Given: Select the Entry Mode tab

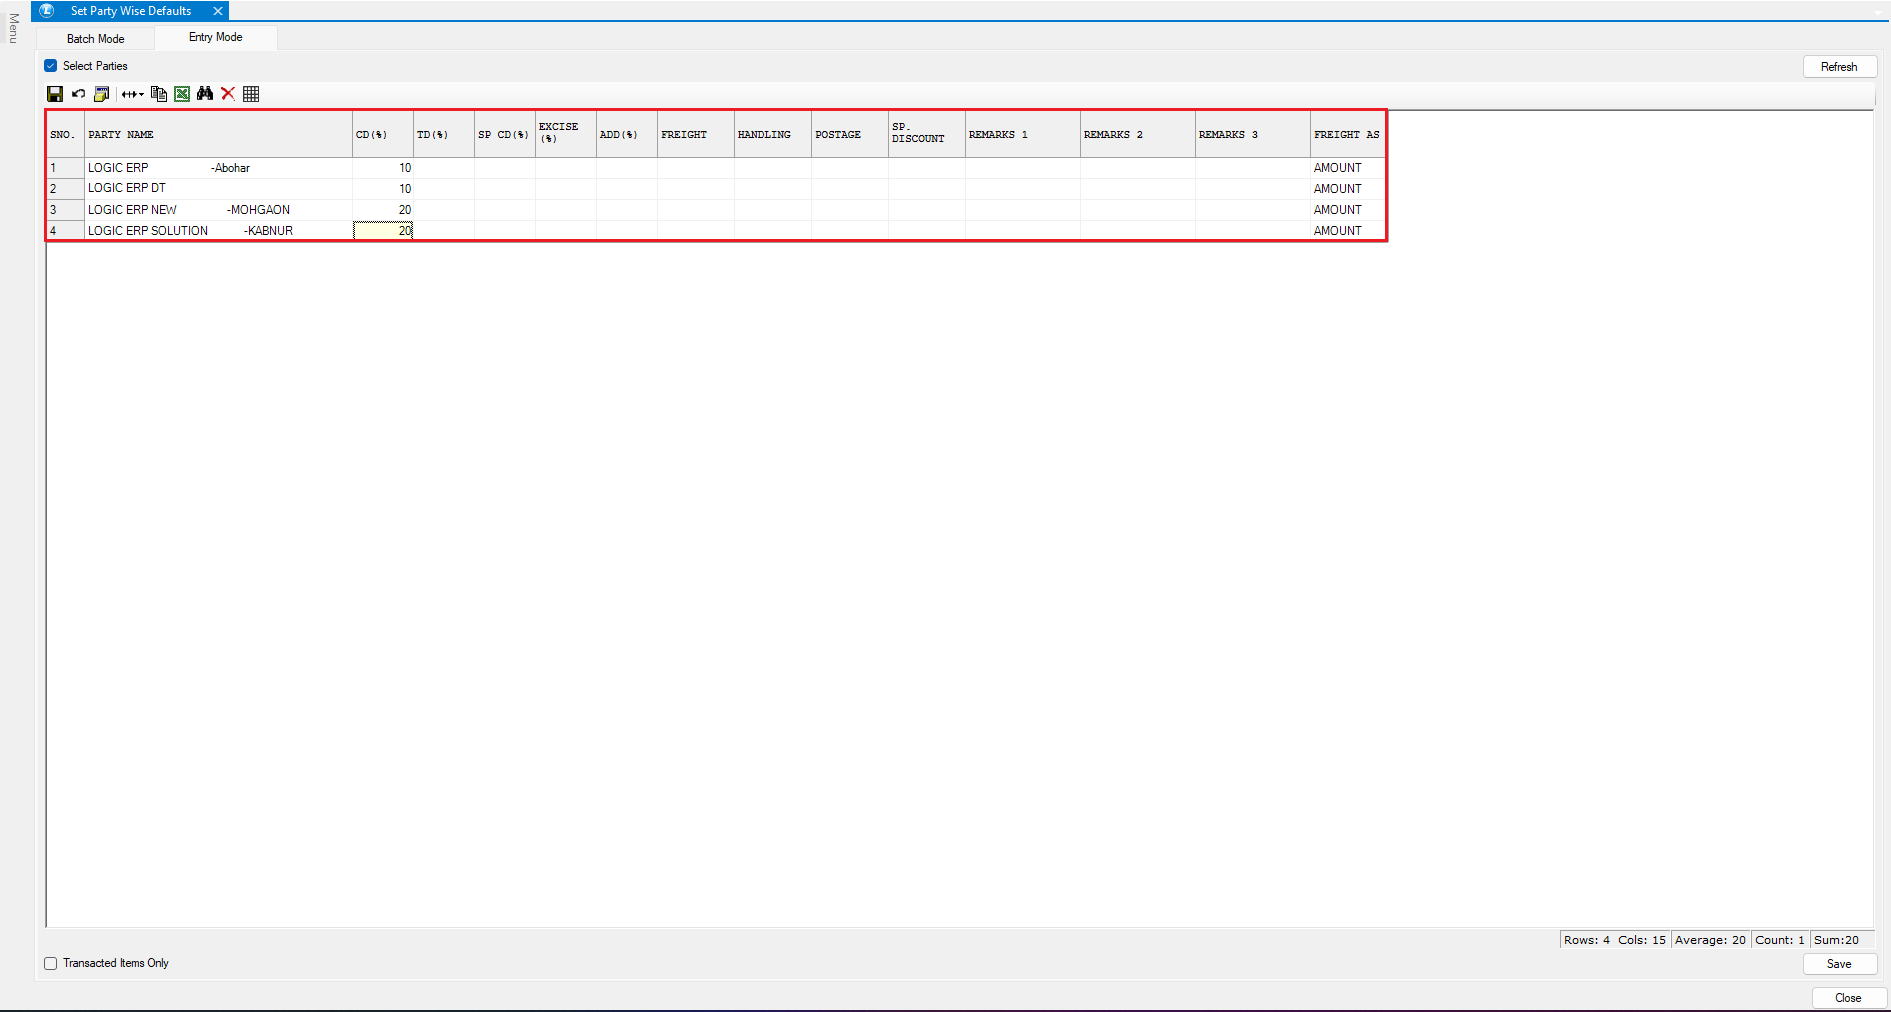Looking at the screenshot, I should click(x=215, y=37).
